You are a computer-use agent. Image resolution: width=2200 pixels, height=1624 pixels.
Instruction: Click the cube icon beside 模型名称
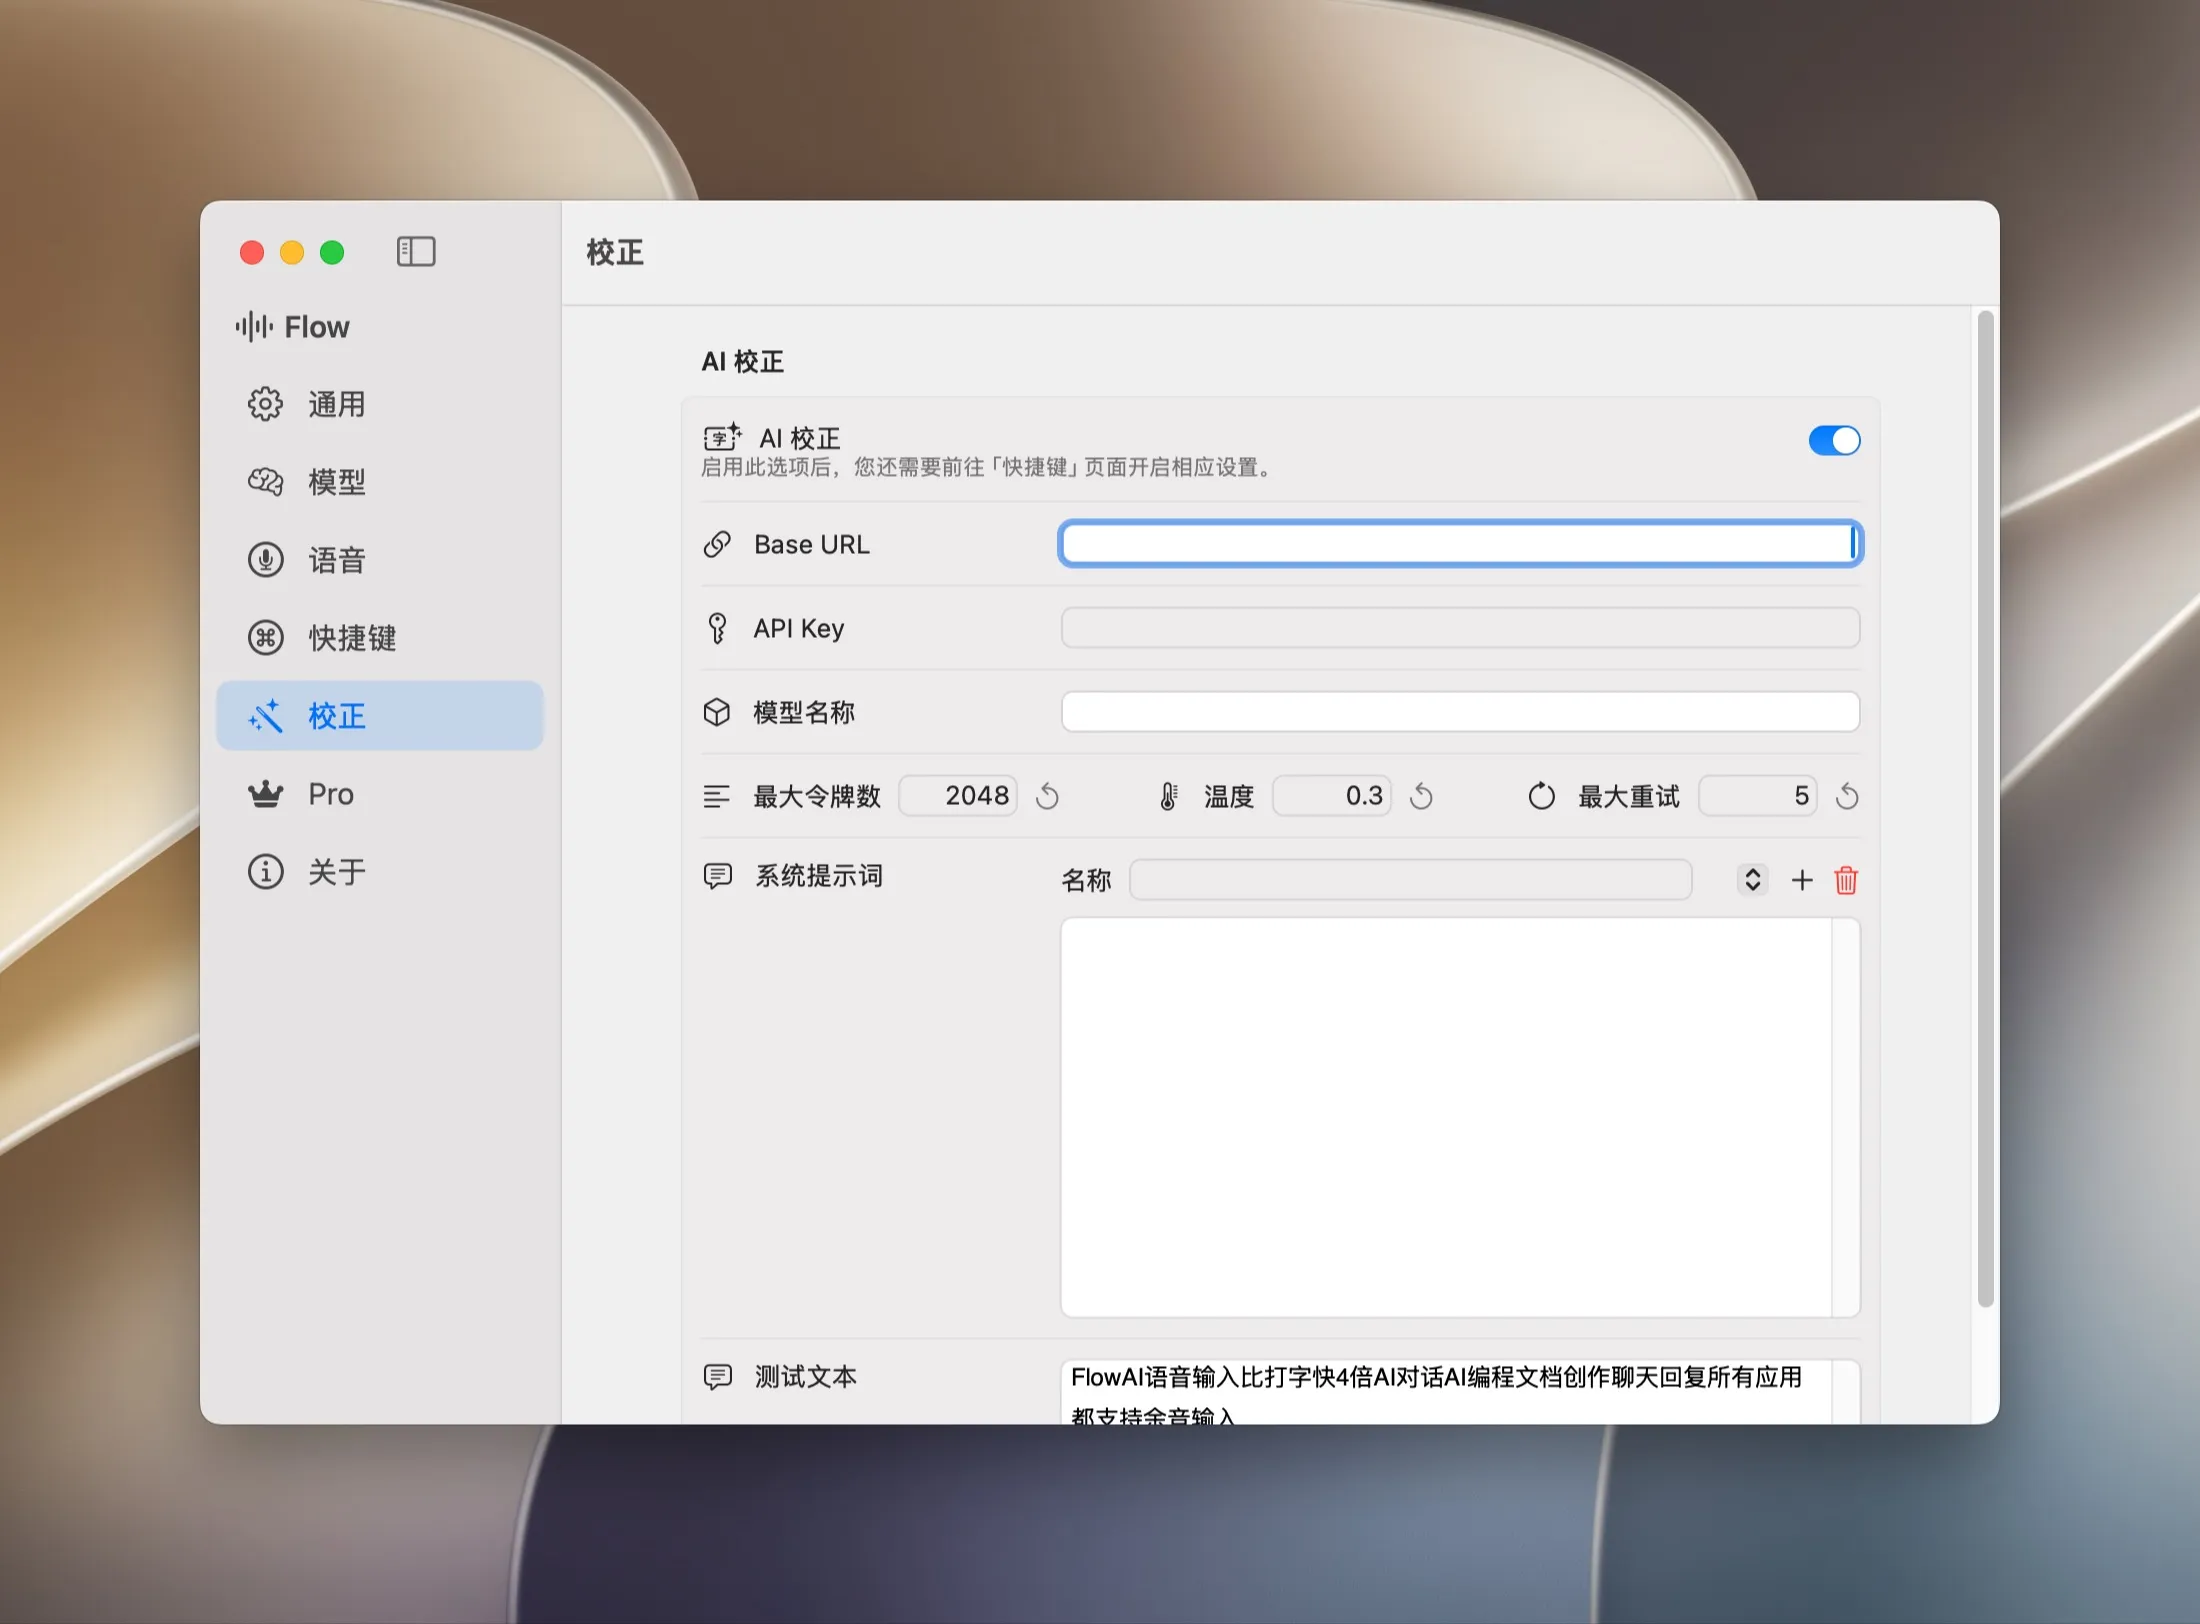pyautogui.click(x=717, y=712)
